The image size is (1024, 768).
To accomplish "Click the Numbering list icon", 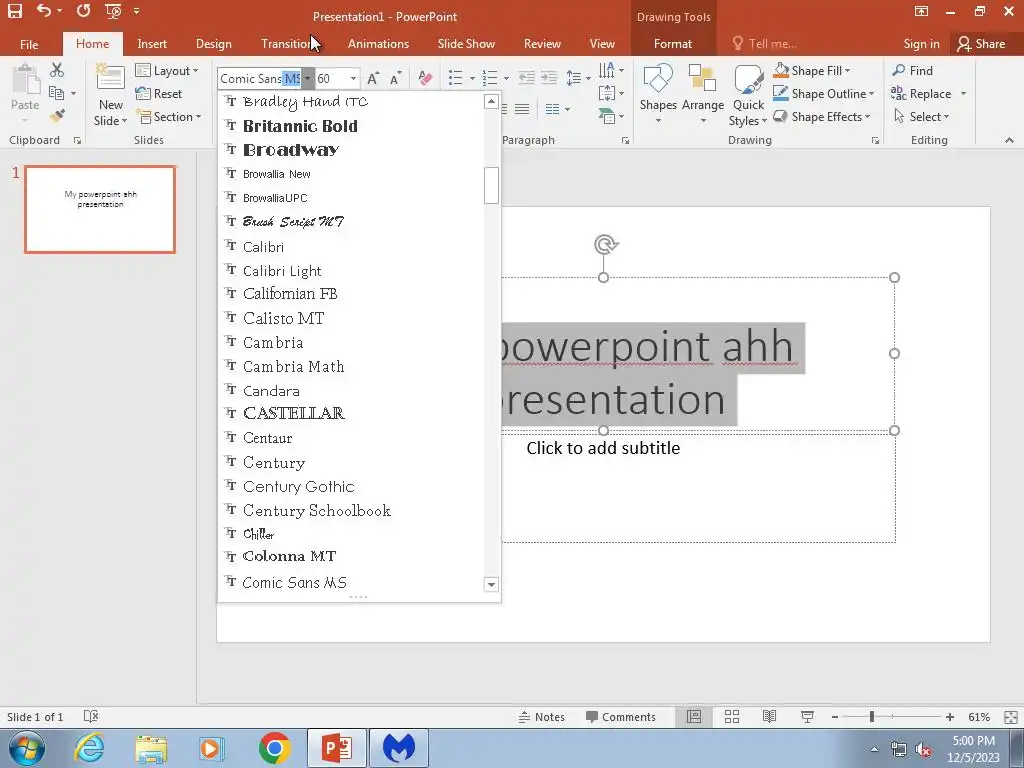I will click(490, 78).
